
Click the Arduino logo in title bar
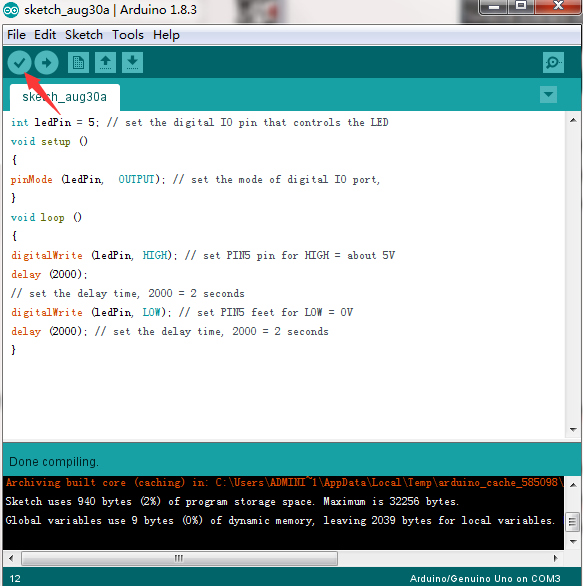[11, 10]
